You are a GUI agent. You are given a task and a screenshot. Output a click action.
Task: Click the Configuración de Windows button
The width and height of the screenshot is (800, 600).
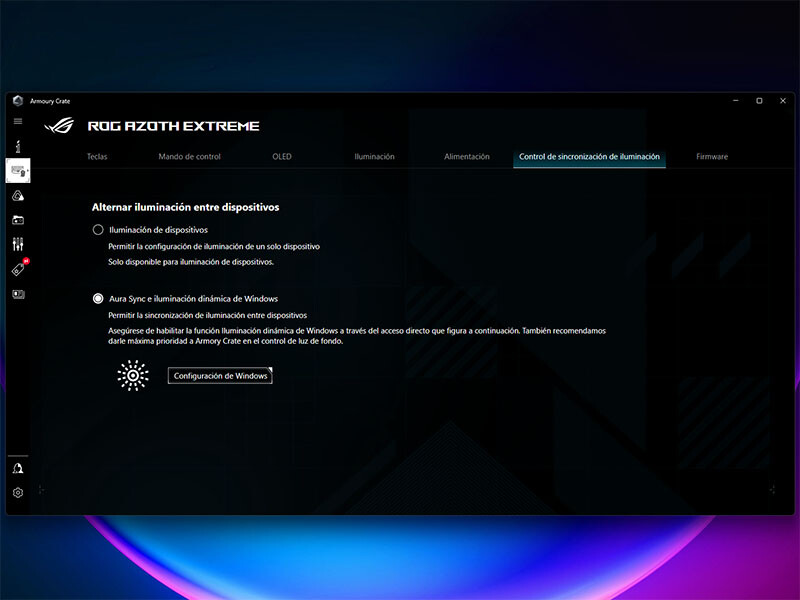click(220, 376)
